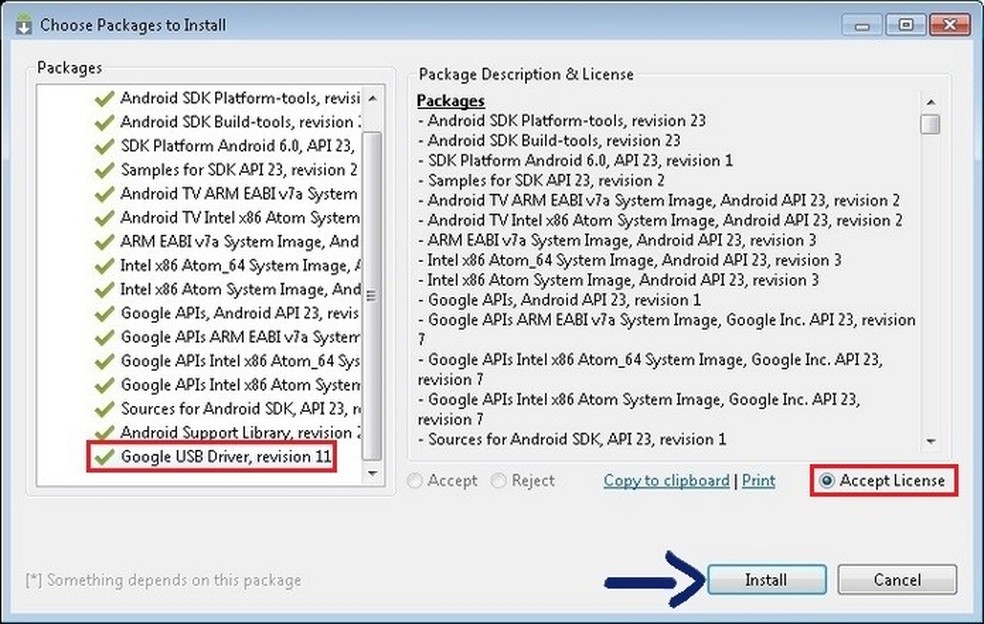Click the Cancel button
This screenshot has height=624, width=984.
[x=897, y=579]
